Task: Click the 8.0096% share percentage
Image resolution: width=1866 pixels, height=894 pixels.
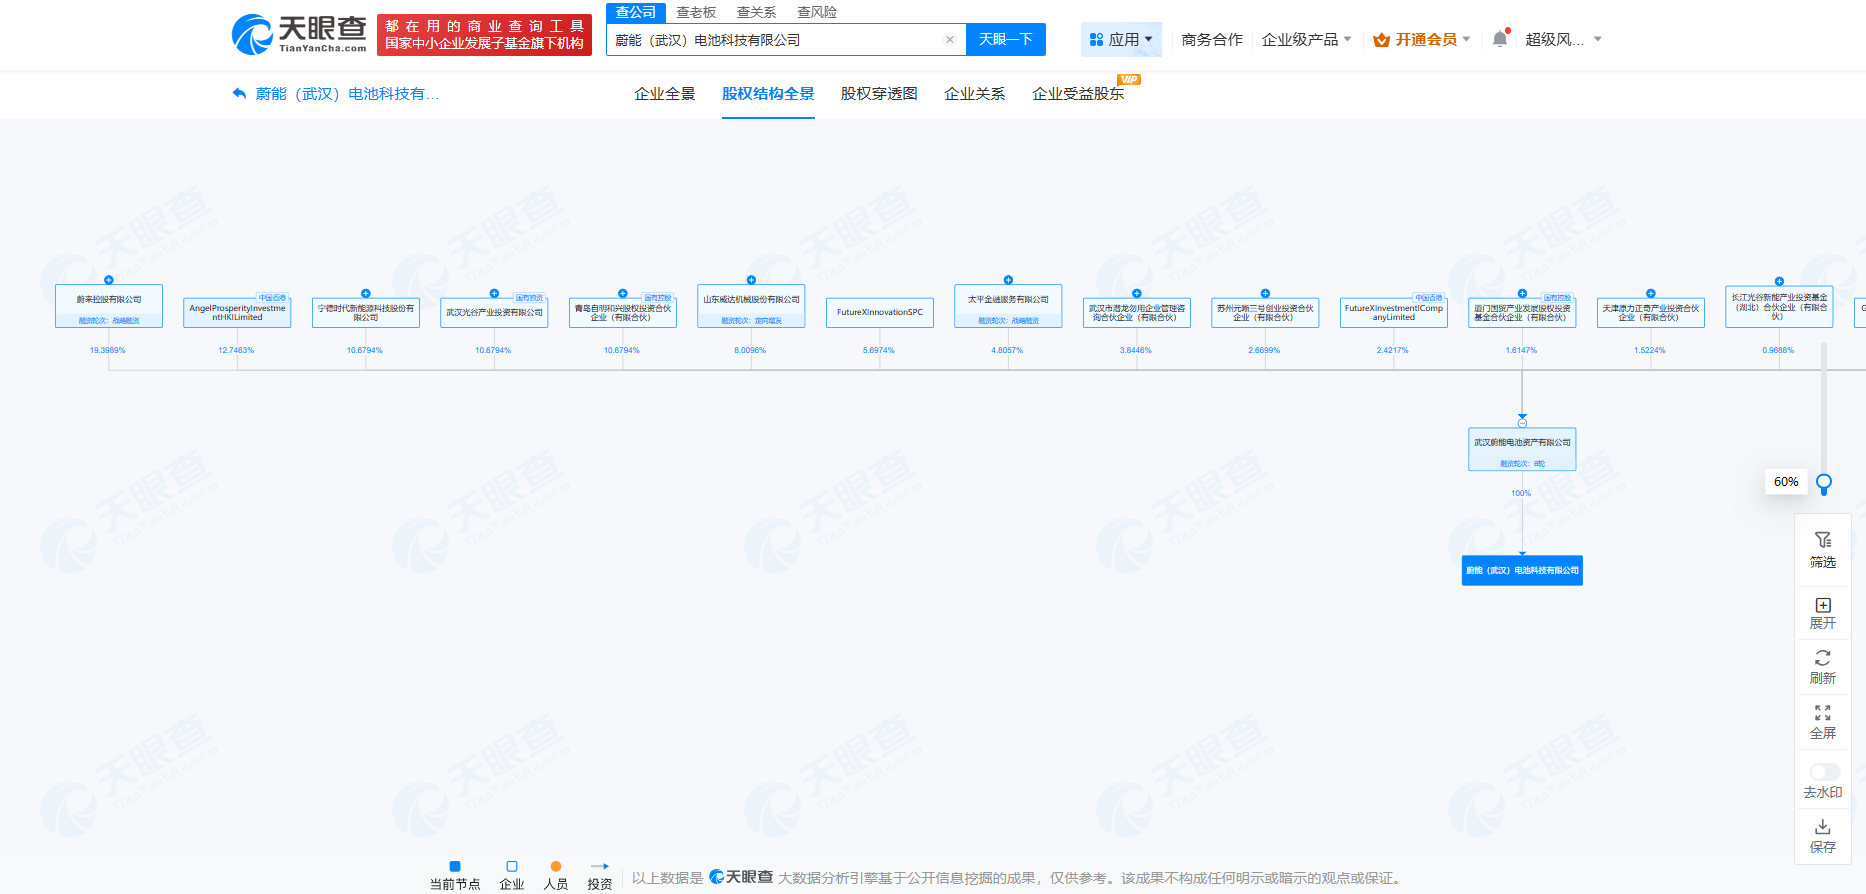Action: click(x=750, y=350)
